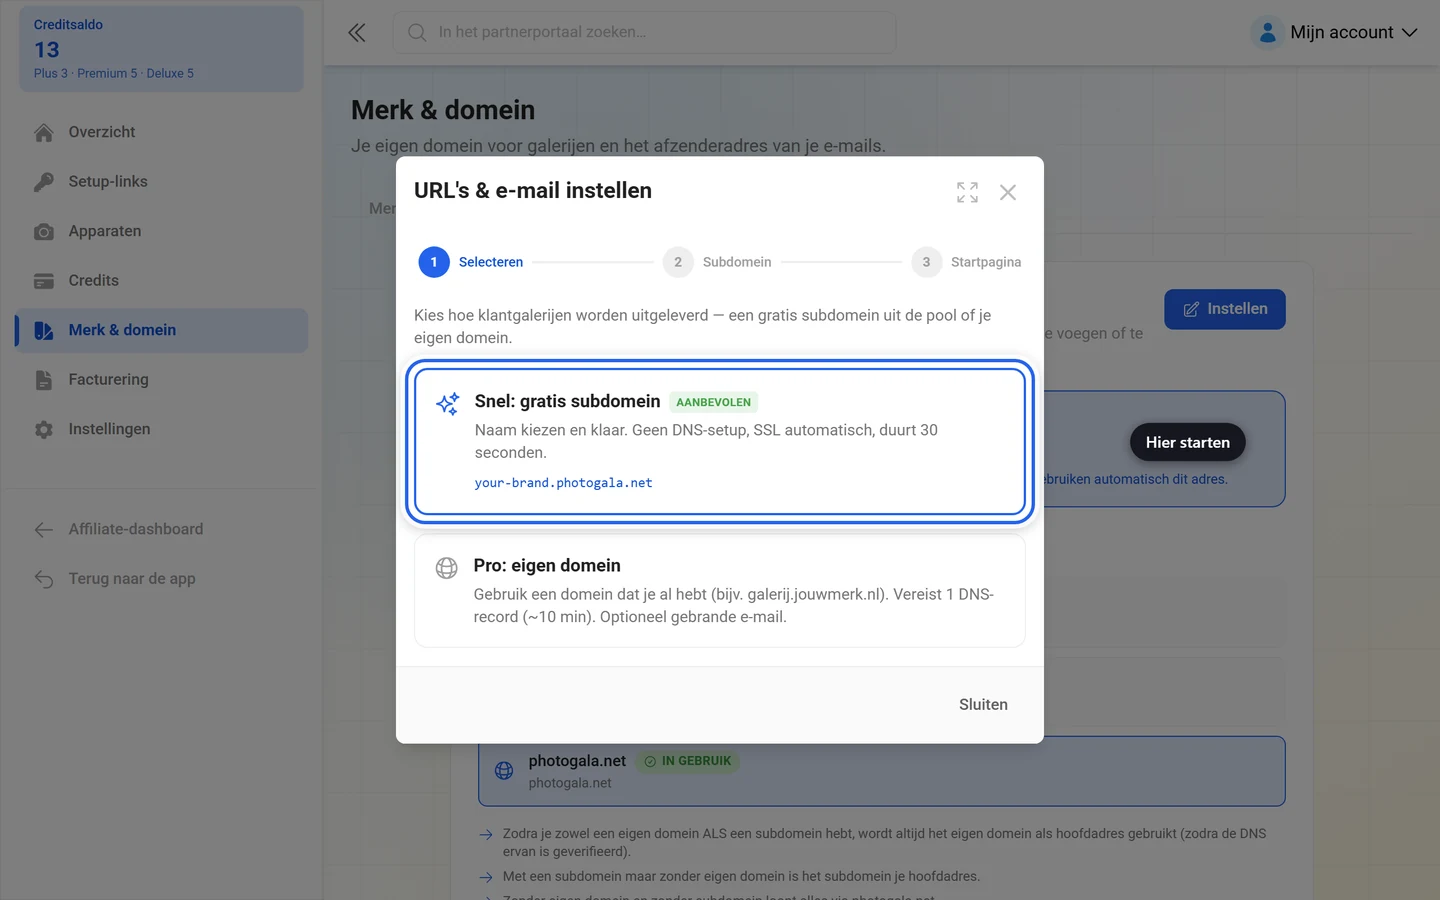Viewport: 1440px width, 900px height.
Task: Open the Affiliate-dashboard link
Action: click(162, 529)
